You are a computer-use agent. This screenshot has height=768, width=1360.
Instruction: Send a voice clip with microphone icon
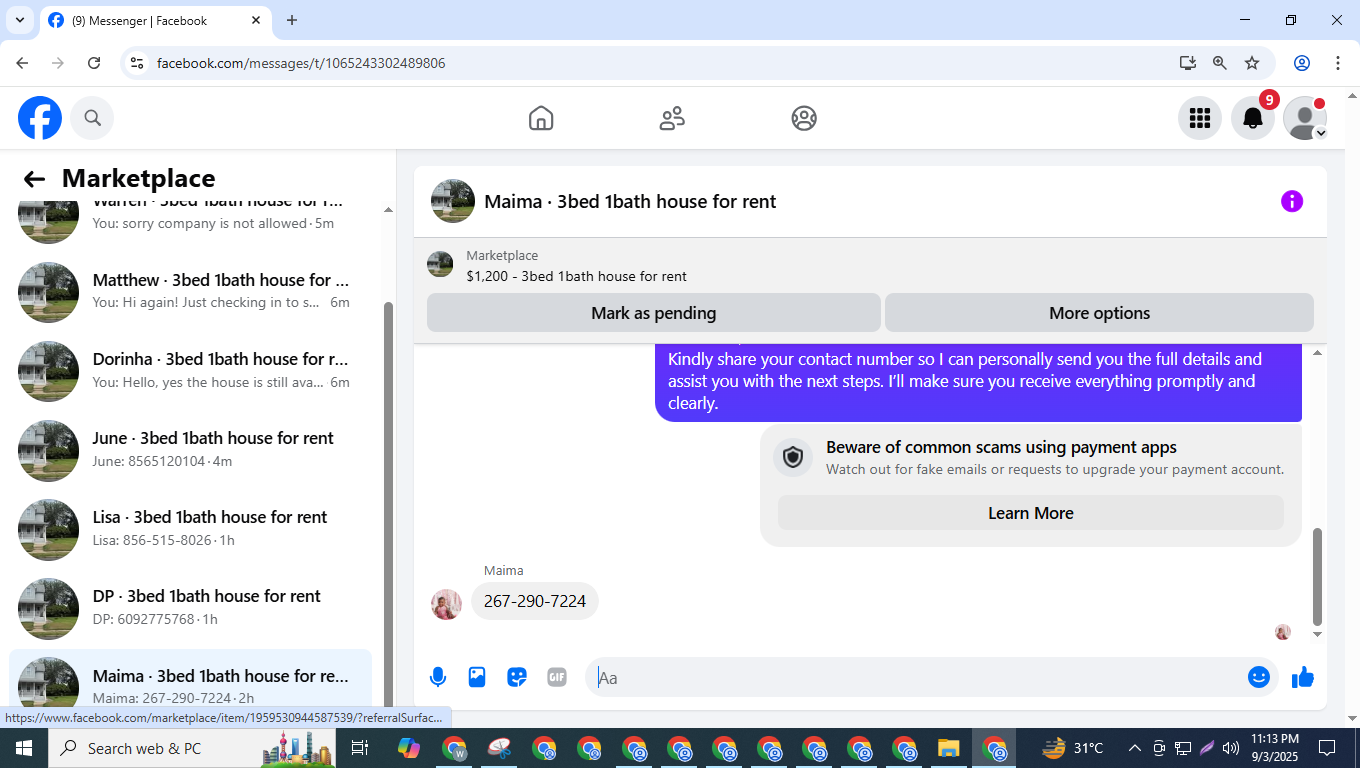pyautogui.click(x=437, y=677)
